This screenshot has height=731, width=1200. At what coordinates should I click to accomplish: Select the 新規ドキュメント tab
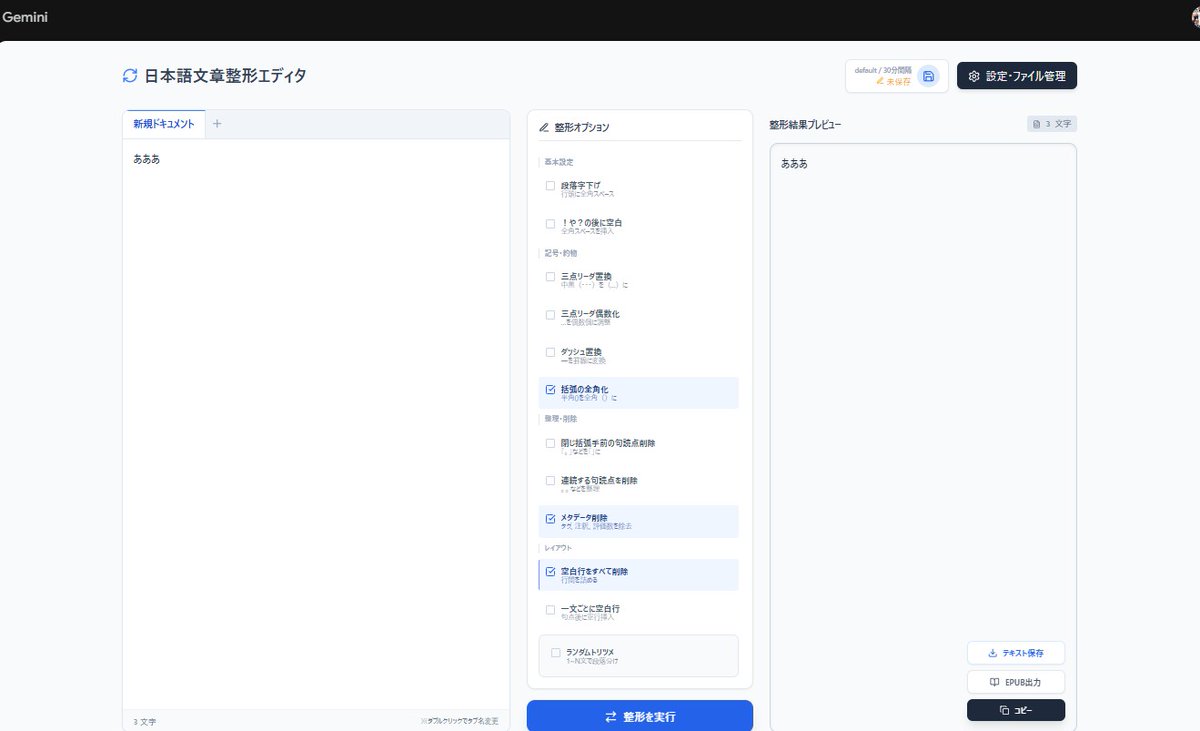[164, 123]
